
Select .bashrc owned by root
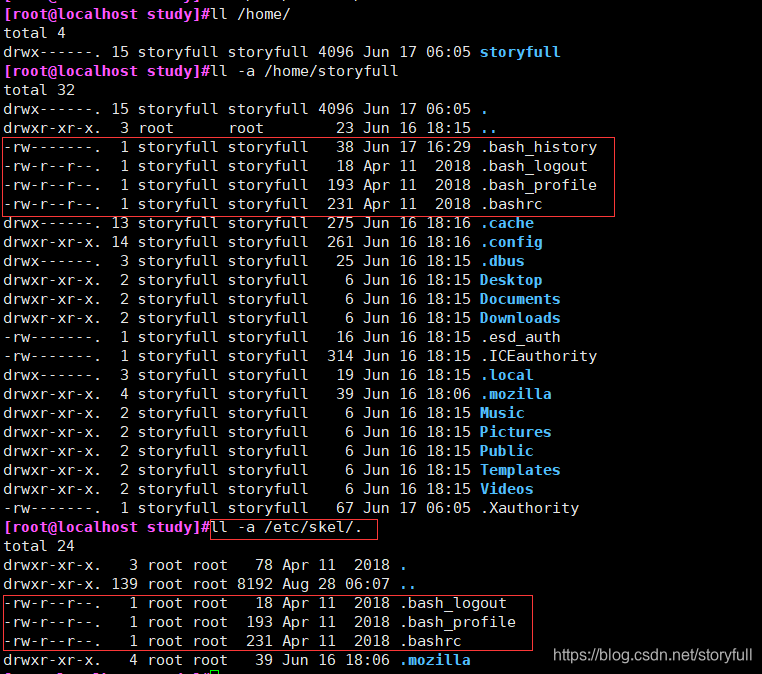pos(430,641)
